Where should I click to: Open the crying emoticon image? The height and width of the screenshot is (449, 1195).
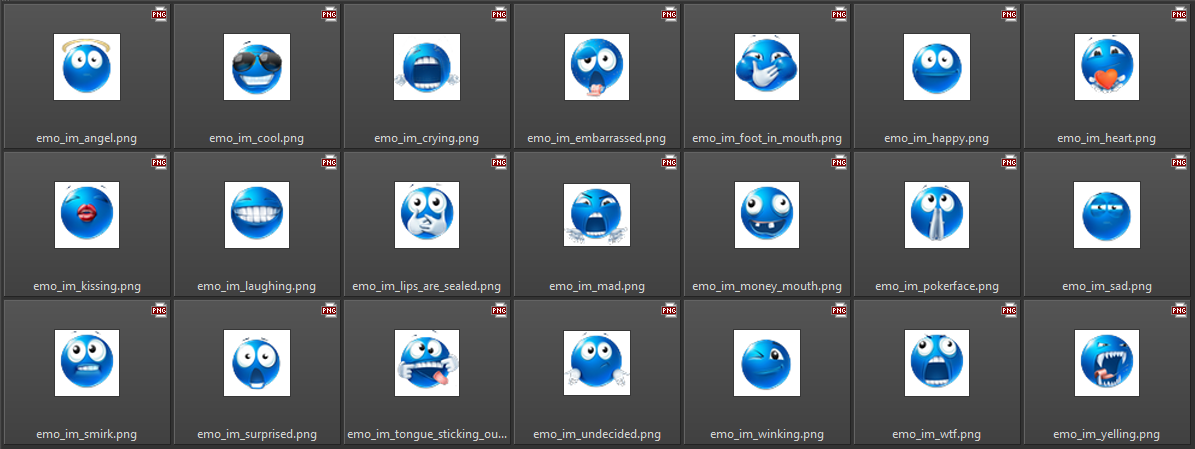pyautogui.click(x=427, y=67)
